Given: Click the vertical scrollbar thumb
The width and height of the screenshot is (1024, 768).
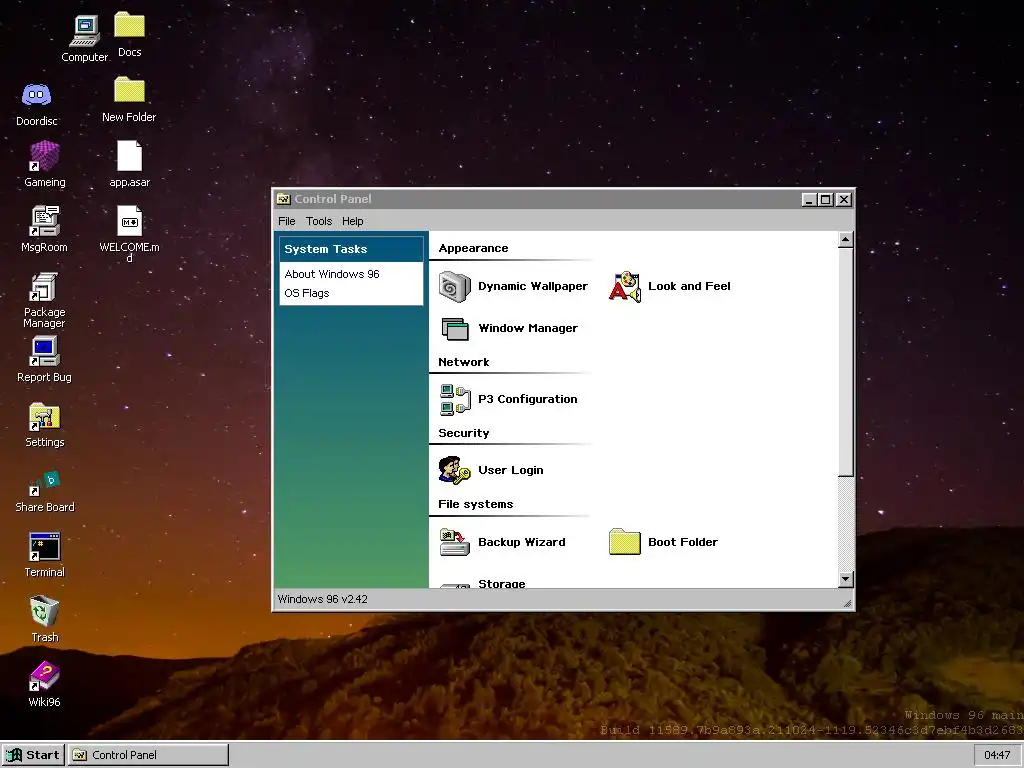Looking at the screenshot, I should click(x=845, y=362).
